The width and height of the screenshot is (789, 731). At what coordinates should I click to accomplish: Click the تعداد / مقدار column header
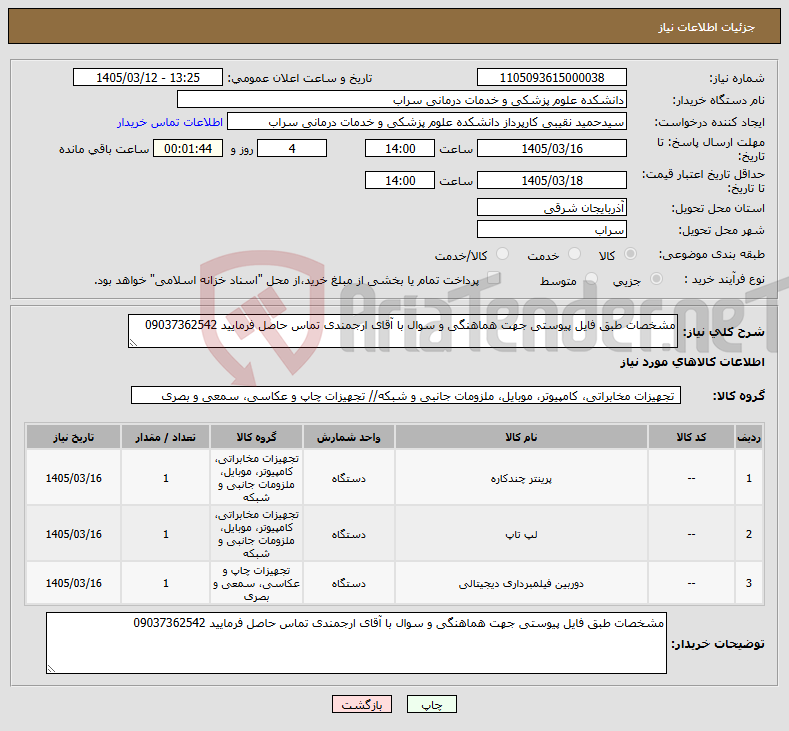(x=166, y=437)
